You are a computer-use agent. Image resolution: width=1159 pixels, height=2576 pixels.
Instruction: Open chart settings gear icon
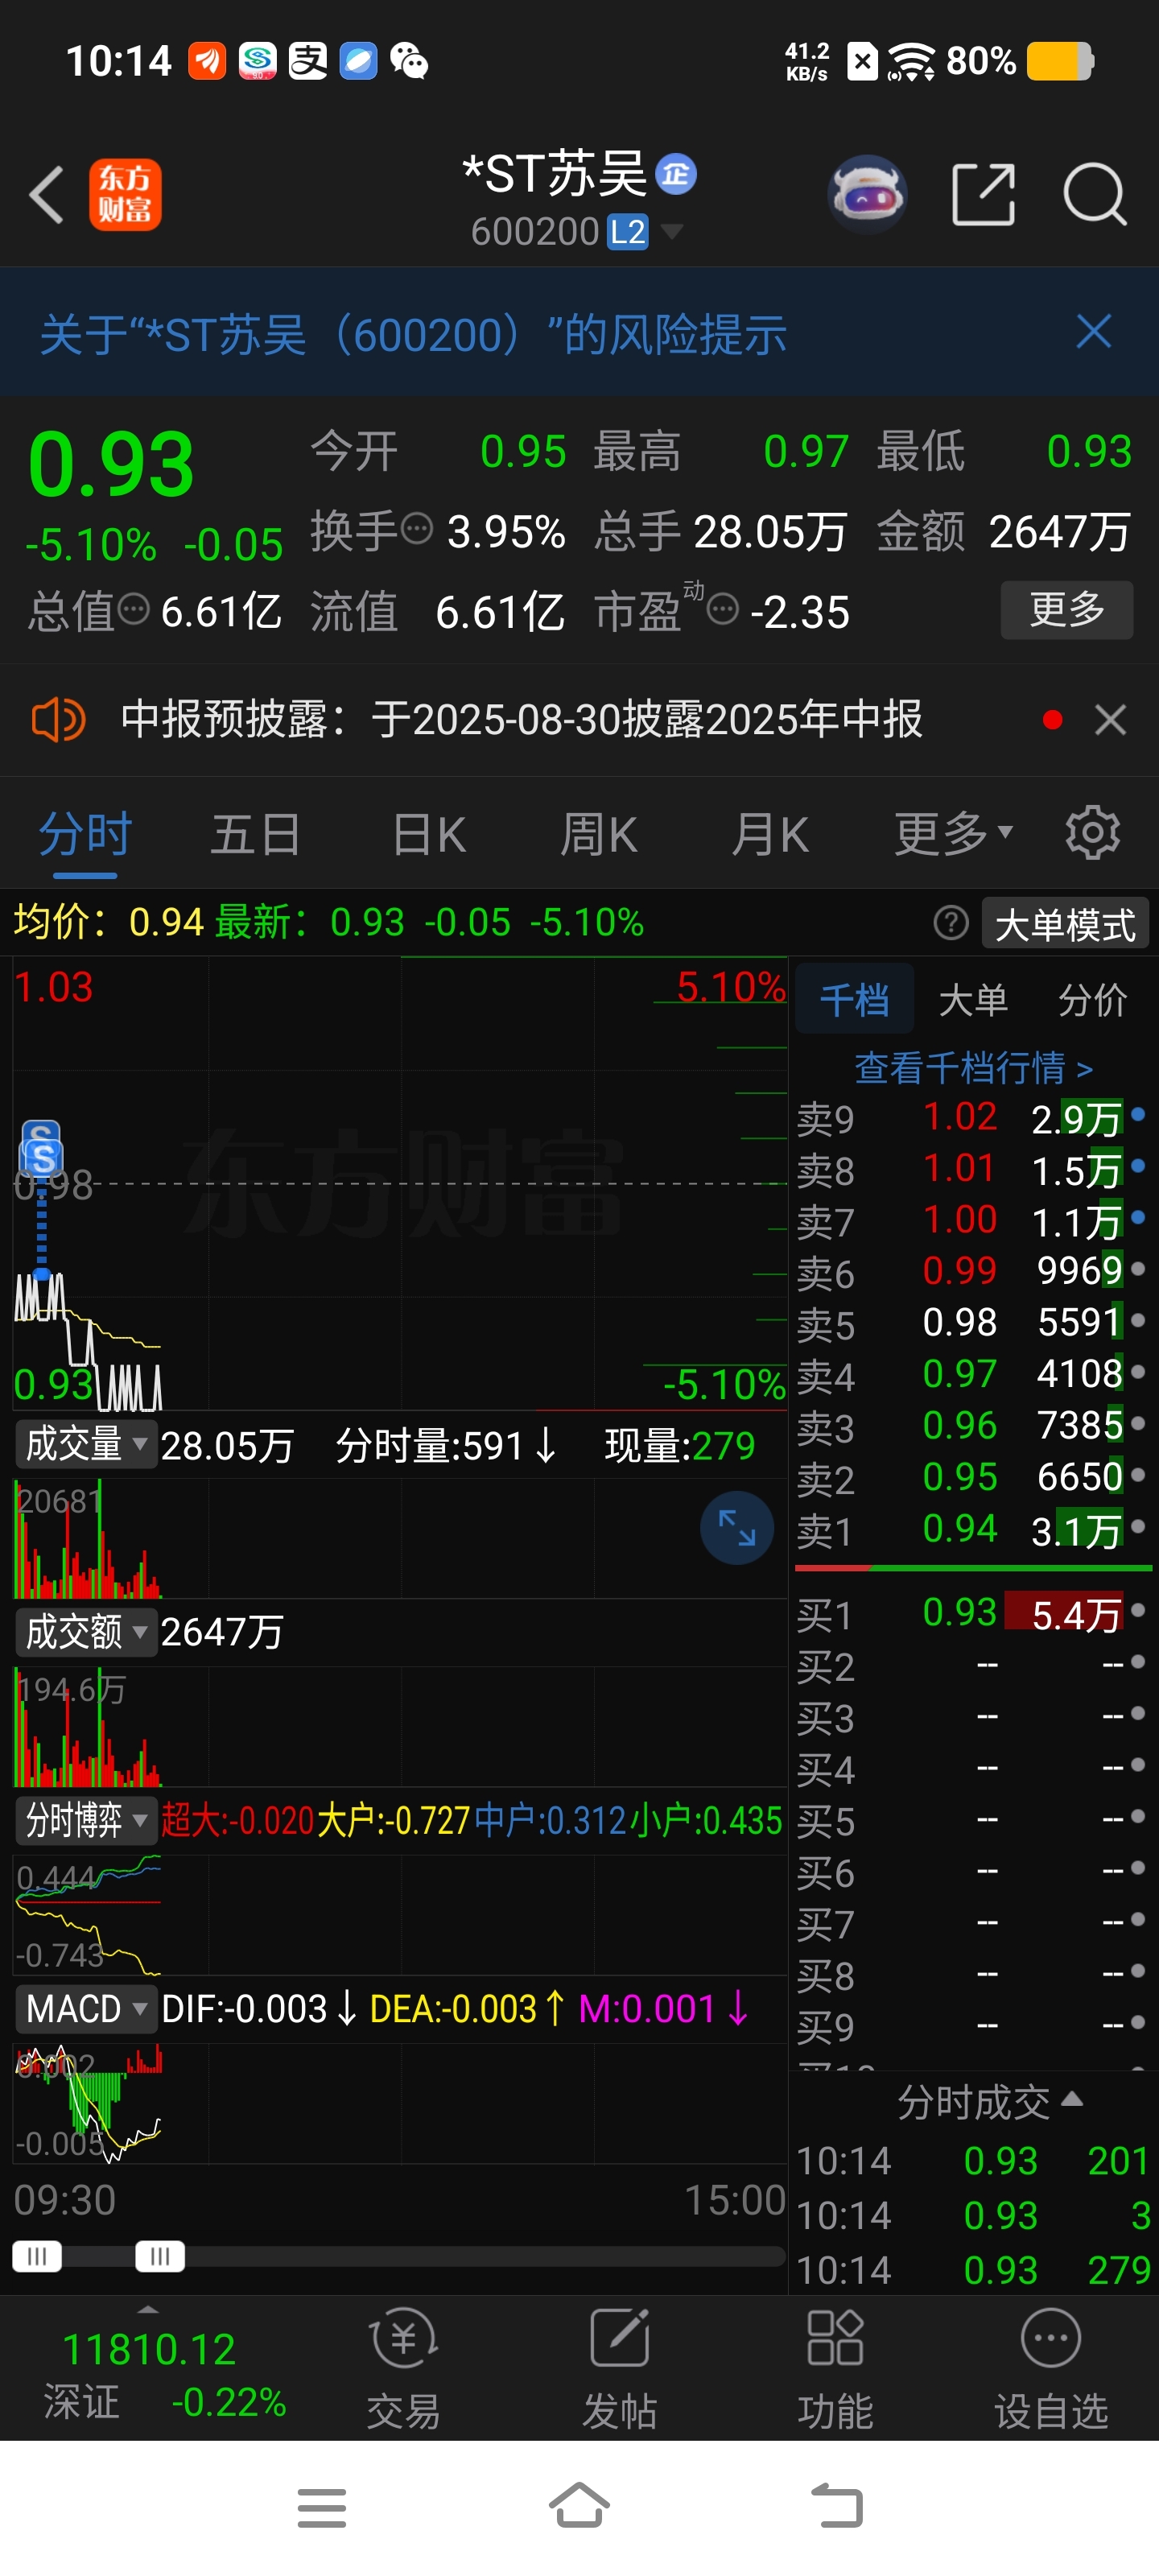(1092, 832)
